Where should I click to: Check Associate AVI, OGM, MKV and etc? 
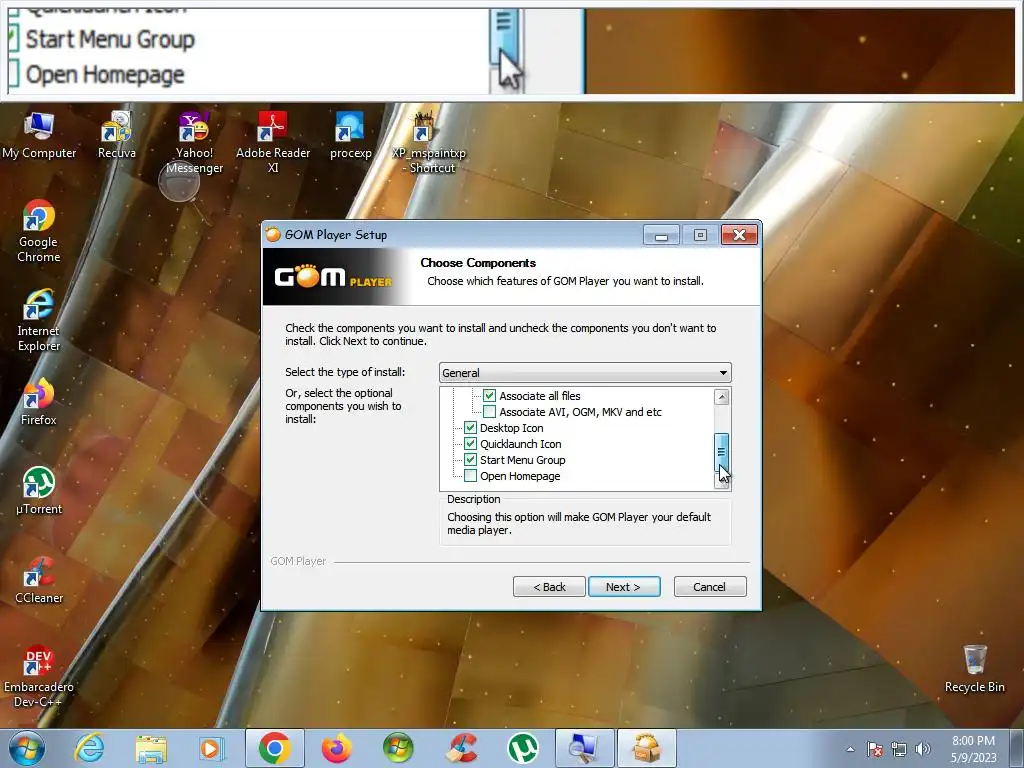489,412
